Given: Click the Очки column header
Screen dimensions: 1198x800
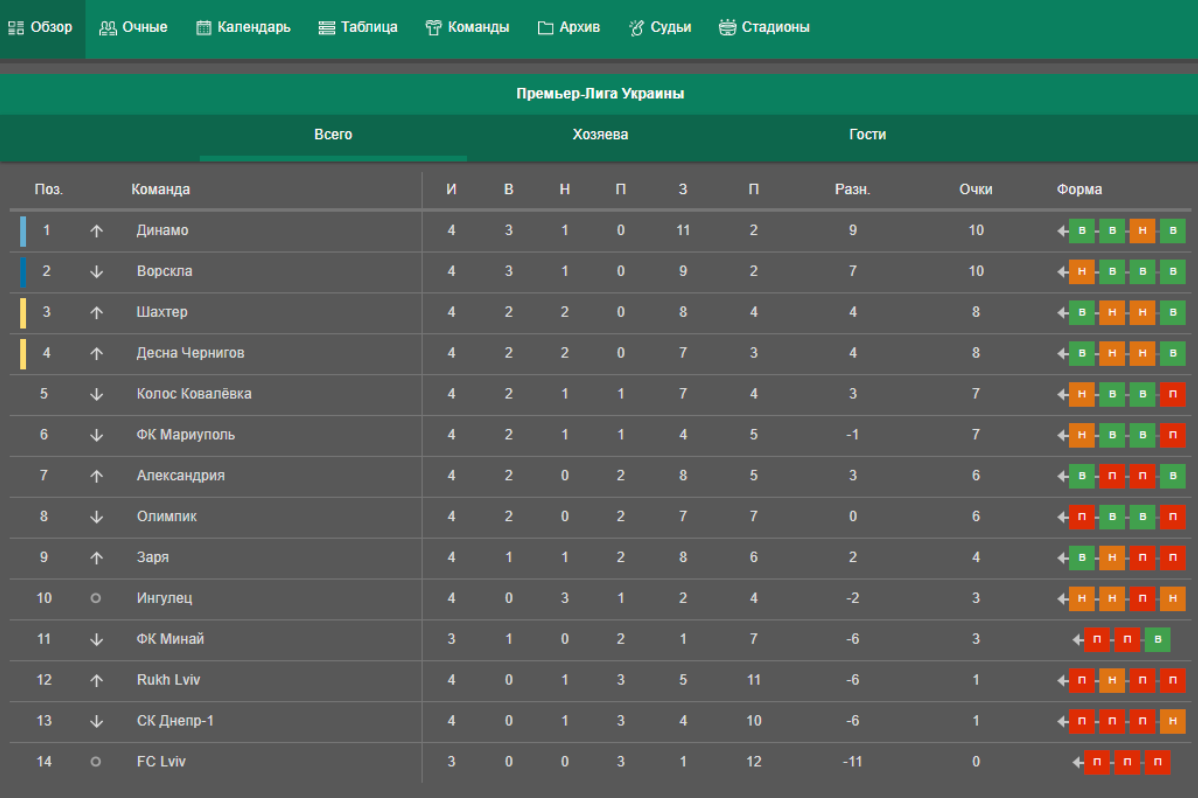Looking at the screenshot, I should 975,189.
